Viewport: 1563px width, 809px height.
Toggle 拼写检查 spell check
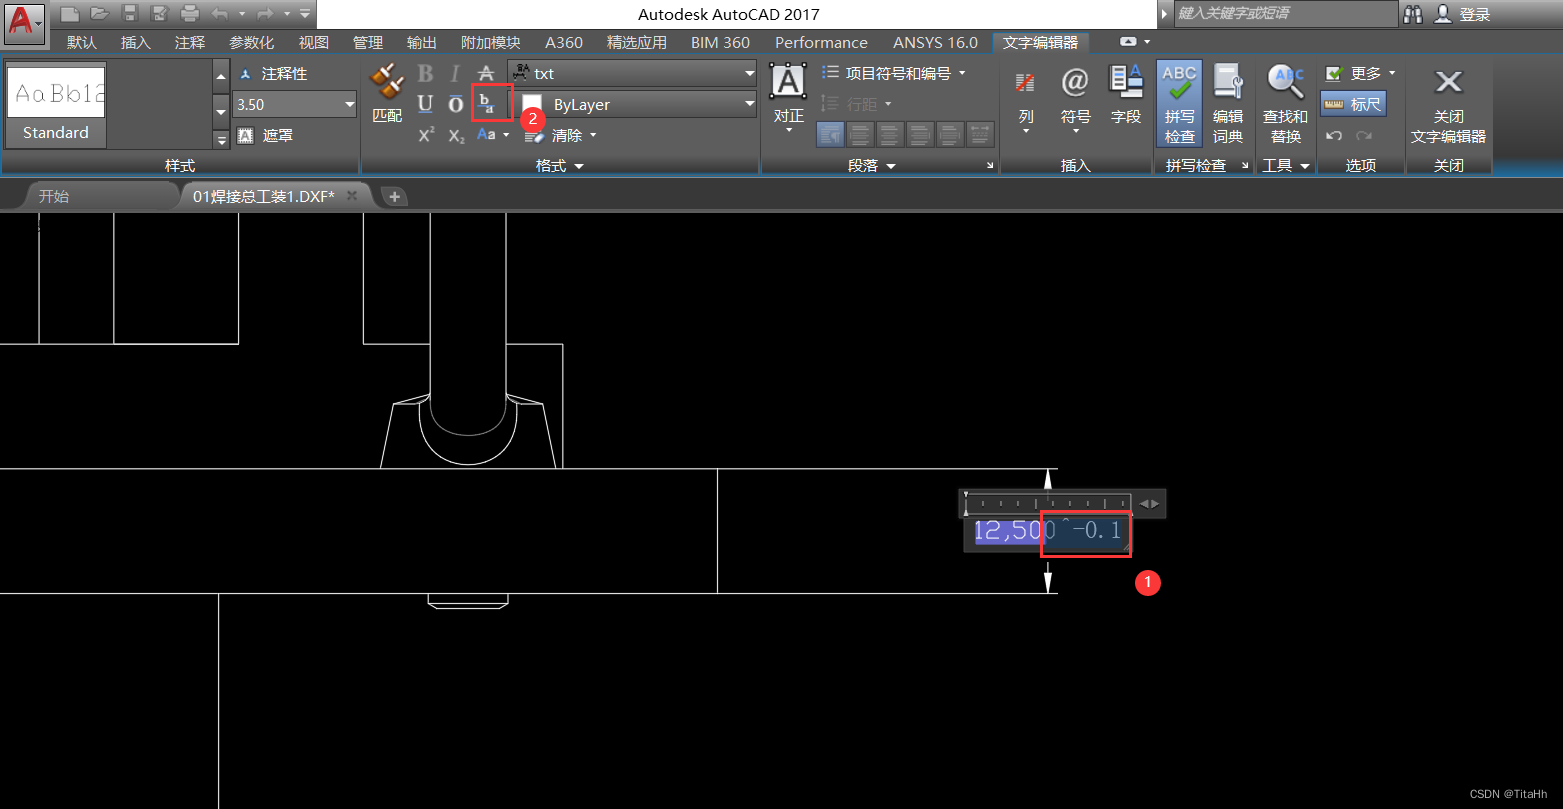[x=1179, y=103]
